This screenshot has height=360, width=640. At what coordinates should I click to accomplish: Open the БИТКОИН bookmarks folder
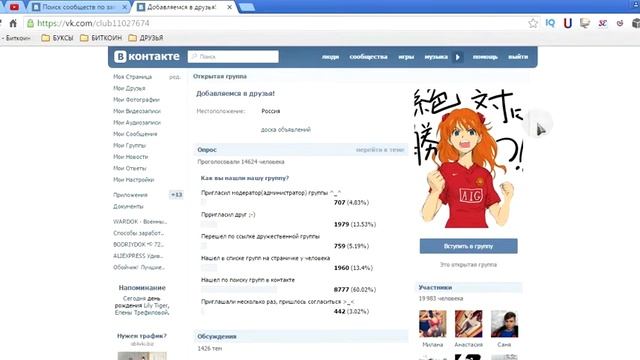pos(101,38)
